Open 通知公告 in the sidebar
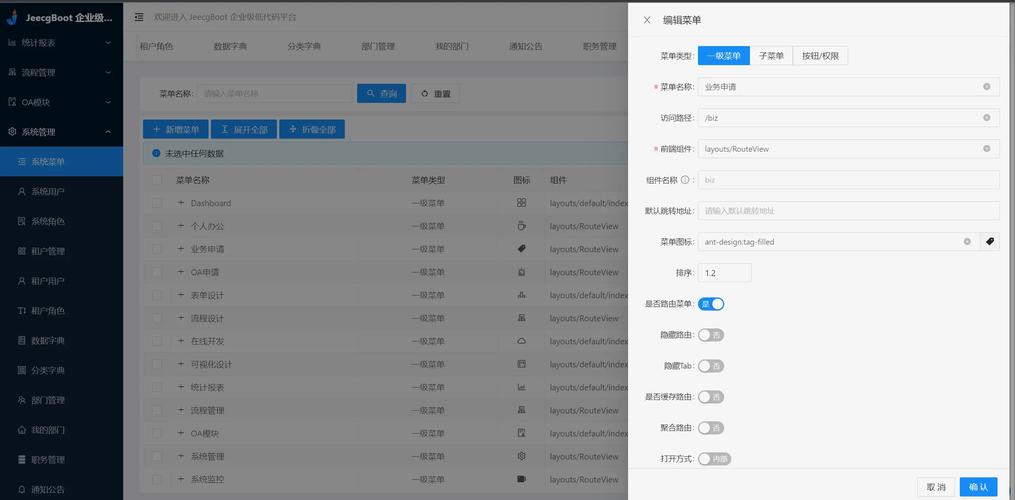The width and height of the screenshot is (1015, 500). tap(61, 489)
